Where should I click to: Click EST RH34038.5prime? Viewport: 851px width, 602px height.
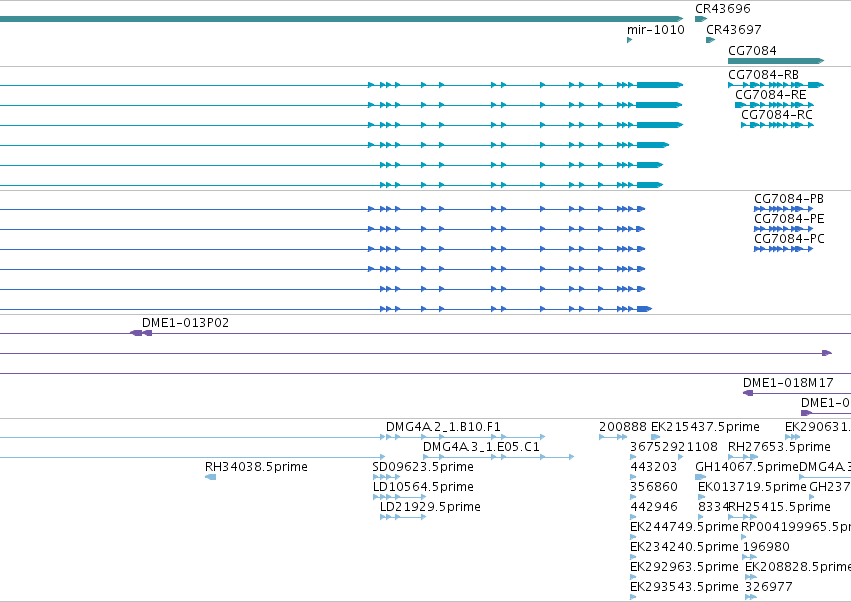tap(211, 477)
